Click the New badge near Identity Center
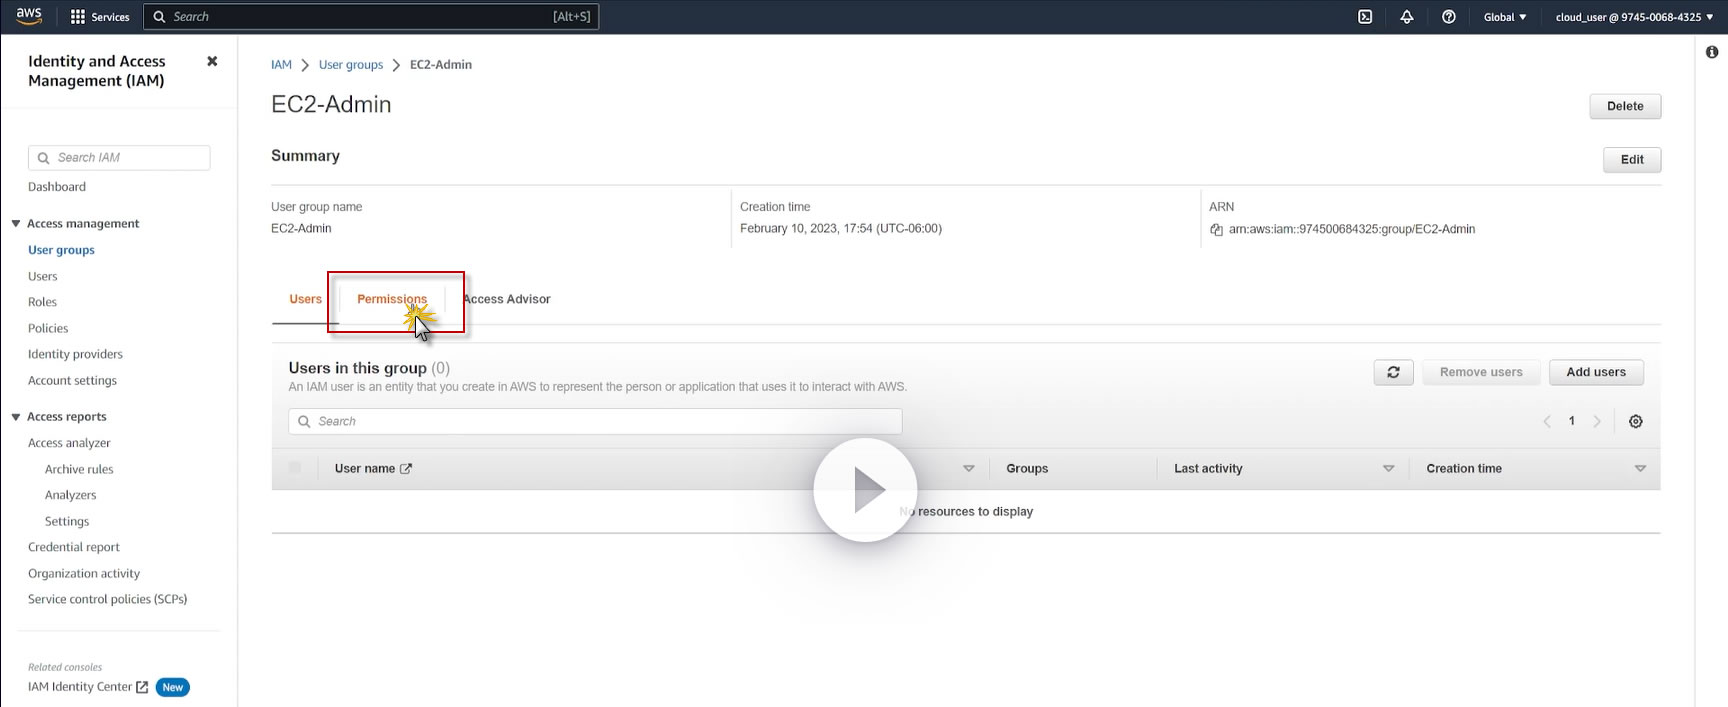The height and width of the screenshot is (707, 1728). coord(173,687)
